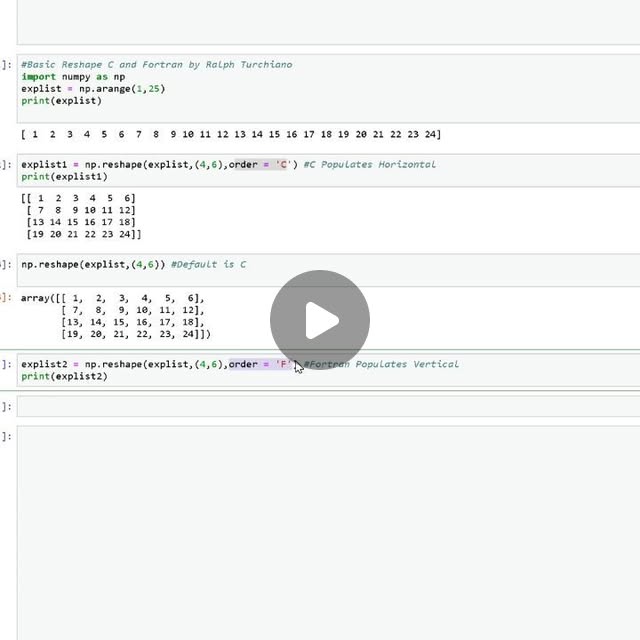Click the 'array([[ 1, 2, 3,' output row
This screenshot has height=640, width=640.
pyautogui.click(x=113, y=298)
